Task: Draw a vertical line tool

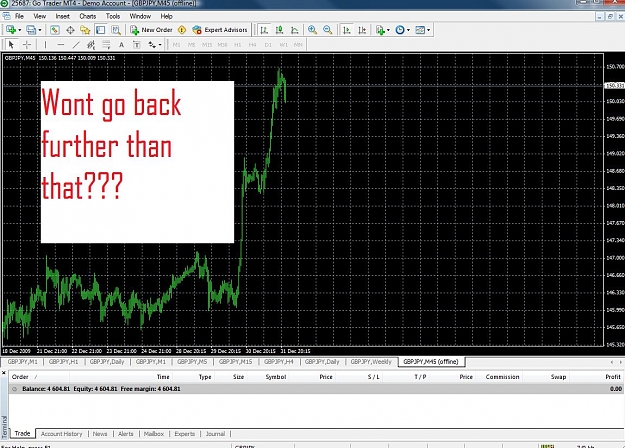Action: (45, 45)
